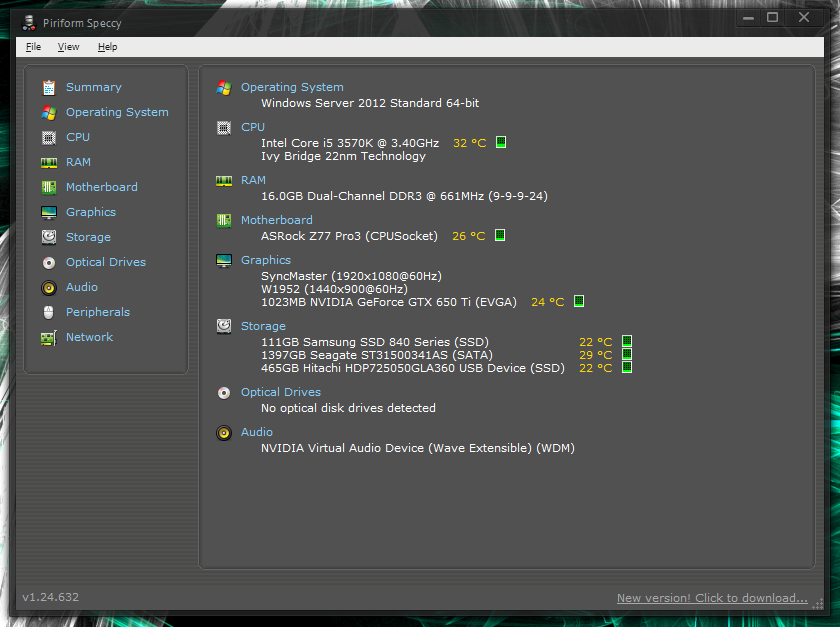The height and width of the screenshot is (627, 840).
Task: Click the CPU chip icon in summary panel
Action: click(x=224, y=128)
